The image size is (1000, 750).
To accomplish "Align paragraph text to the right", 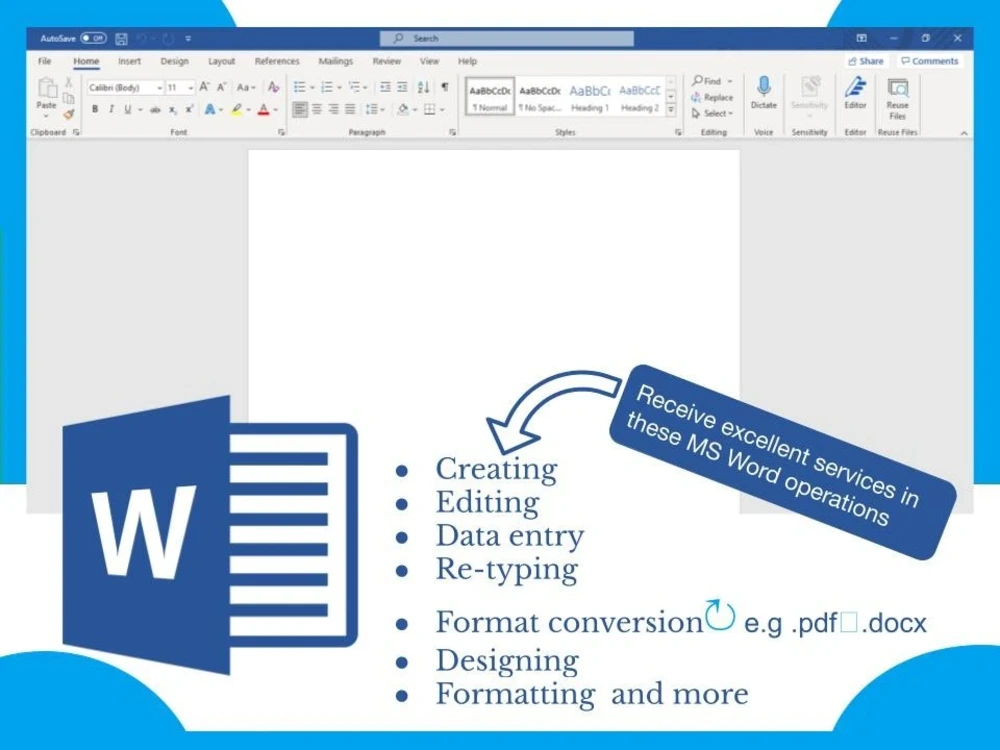I will tap(333, 110).
